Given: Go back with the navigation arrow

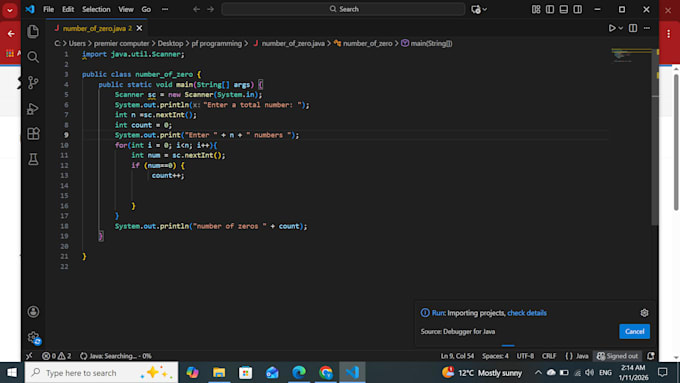Looking at the screenshot, I should coord(196,9).
